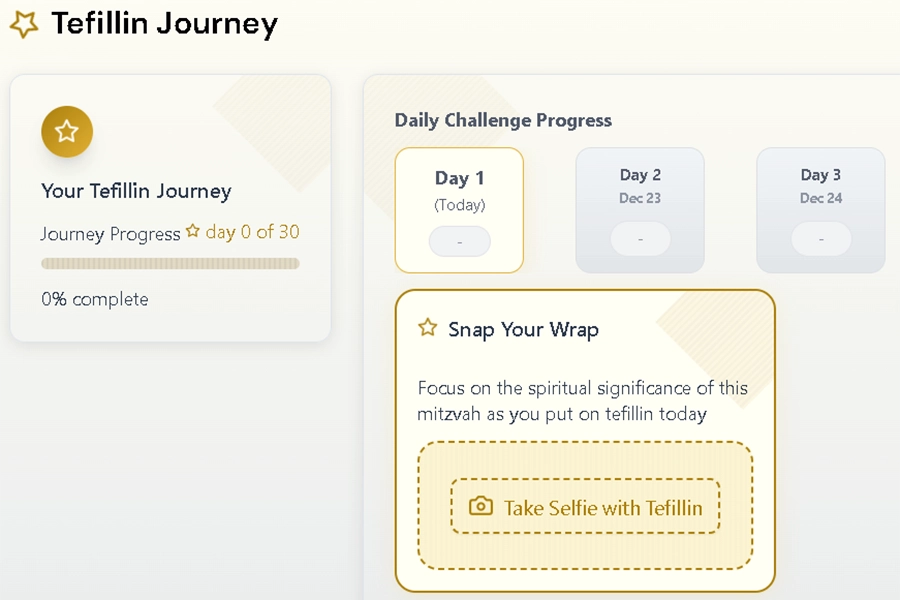Toggle the dash pill on Day 2
This screenshot has height=600, width=900.
click(x=640, y=240)
